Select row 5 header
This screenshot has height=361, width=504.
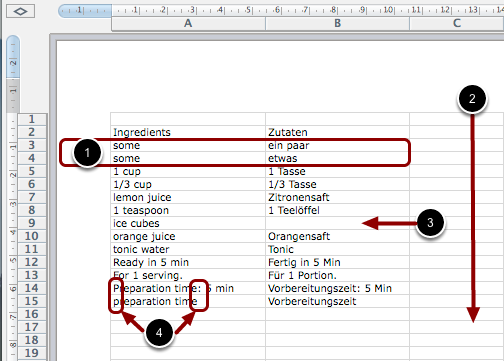point(32,171)
